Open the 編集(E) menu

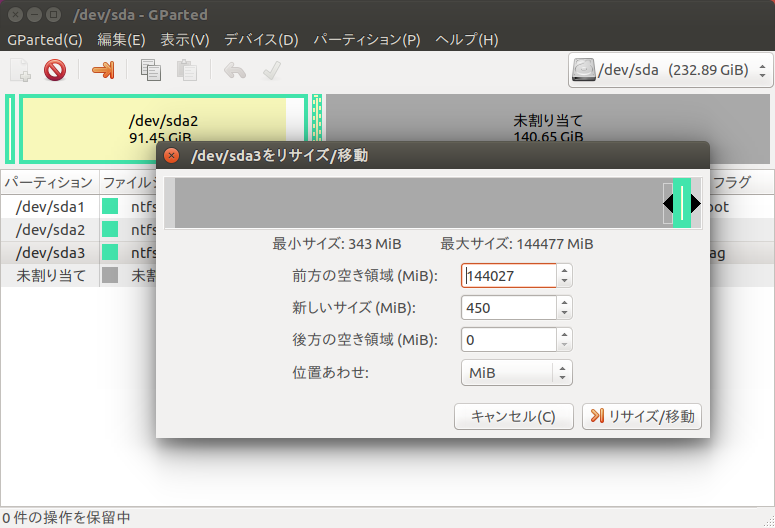(x=121, y=40)
